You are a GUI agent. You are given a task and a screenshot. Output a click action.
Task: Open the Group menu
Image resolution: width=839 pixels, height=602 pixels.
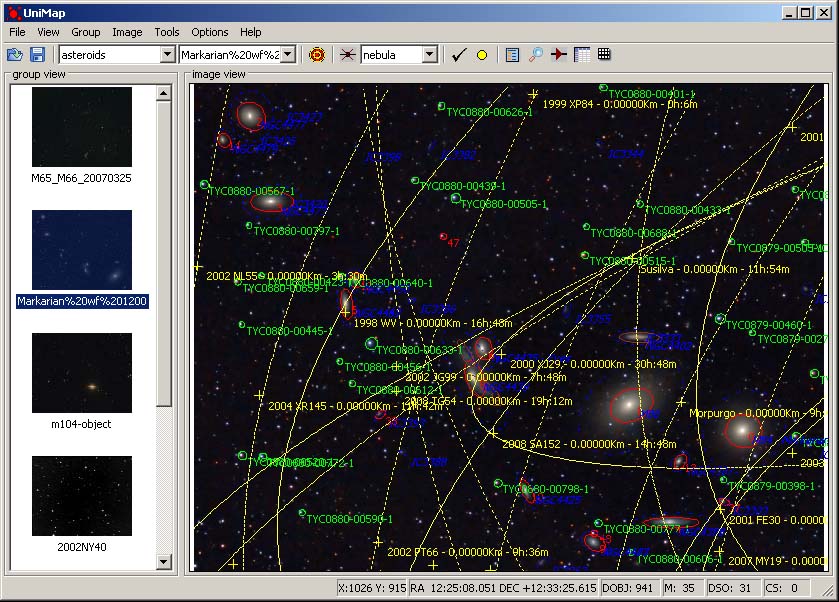(86, 32)
